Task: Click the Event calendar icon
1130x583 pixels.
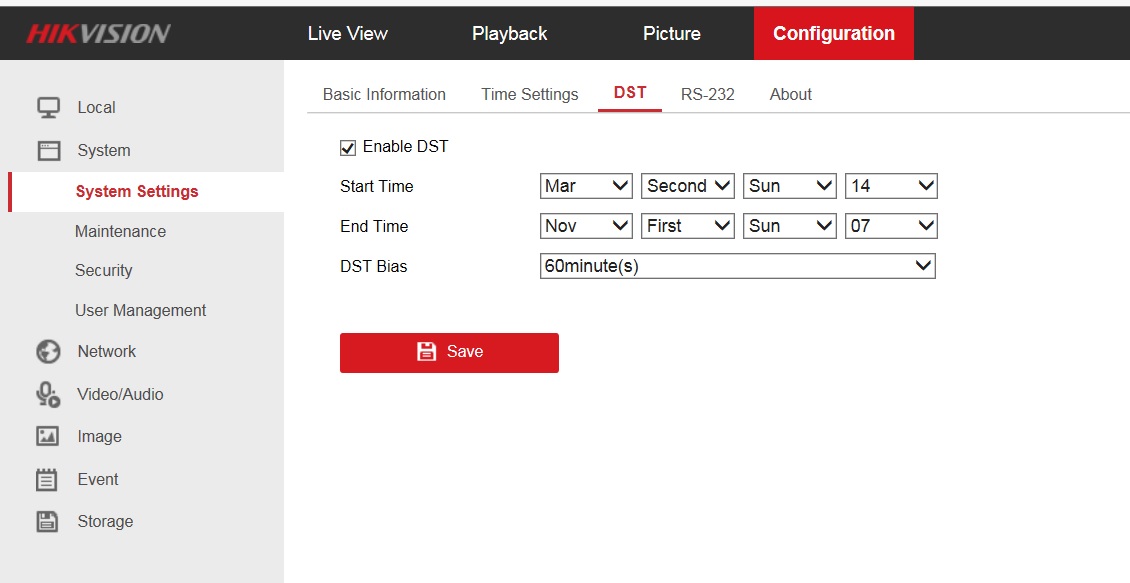Action: tap(48, 480)
